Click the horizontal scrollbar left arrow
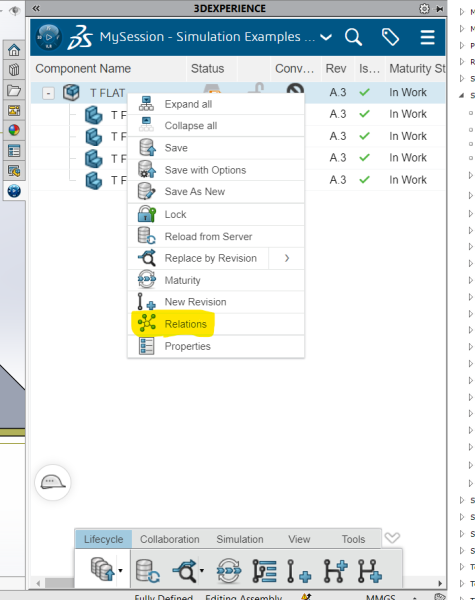The height and width of the screenshot is (600, 475). (x=38, y=584)
